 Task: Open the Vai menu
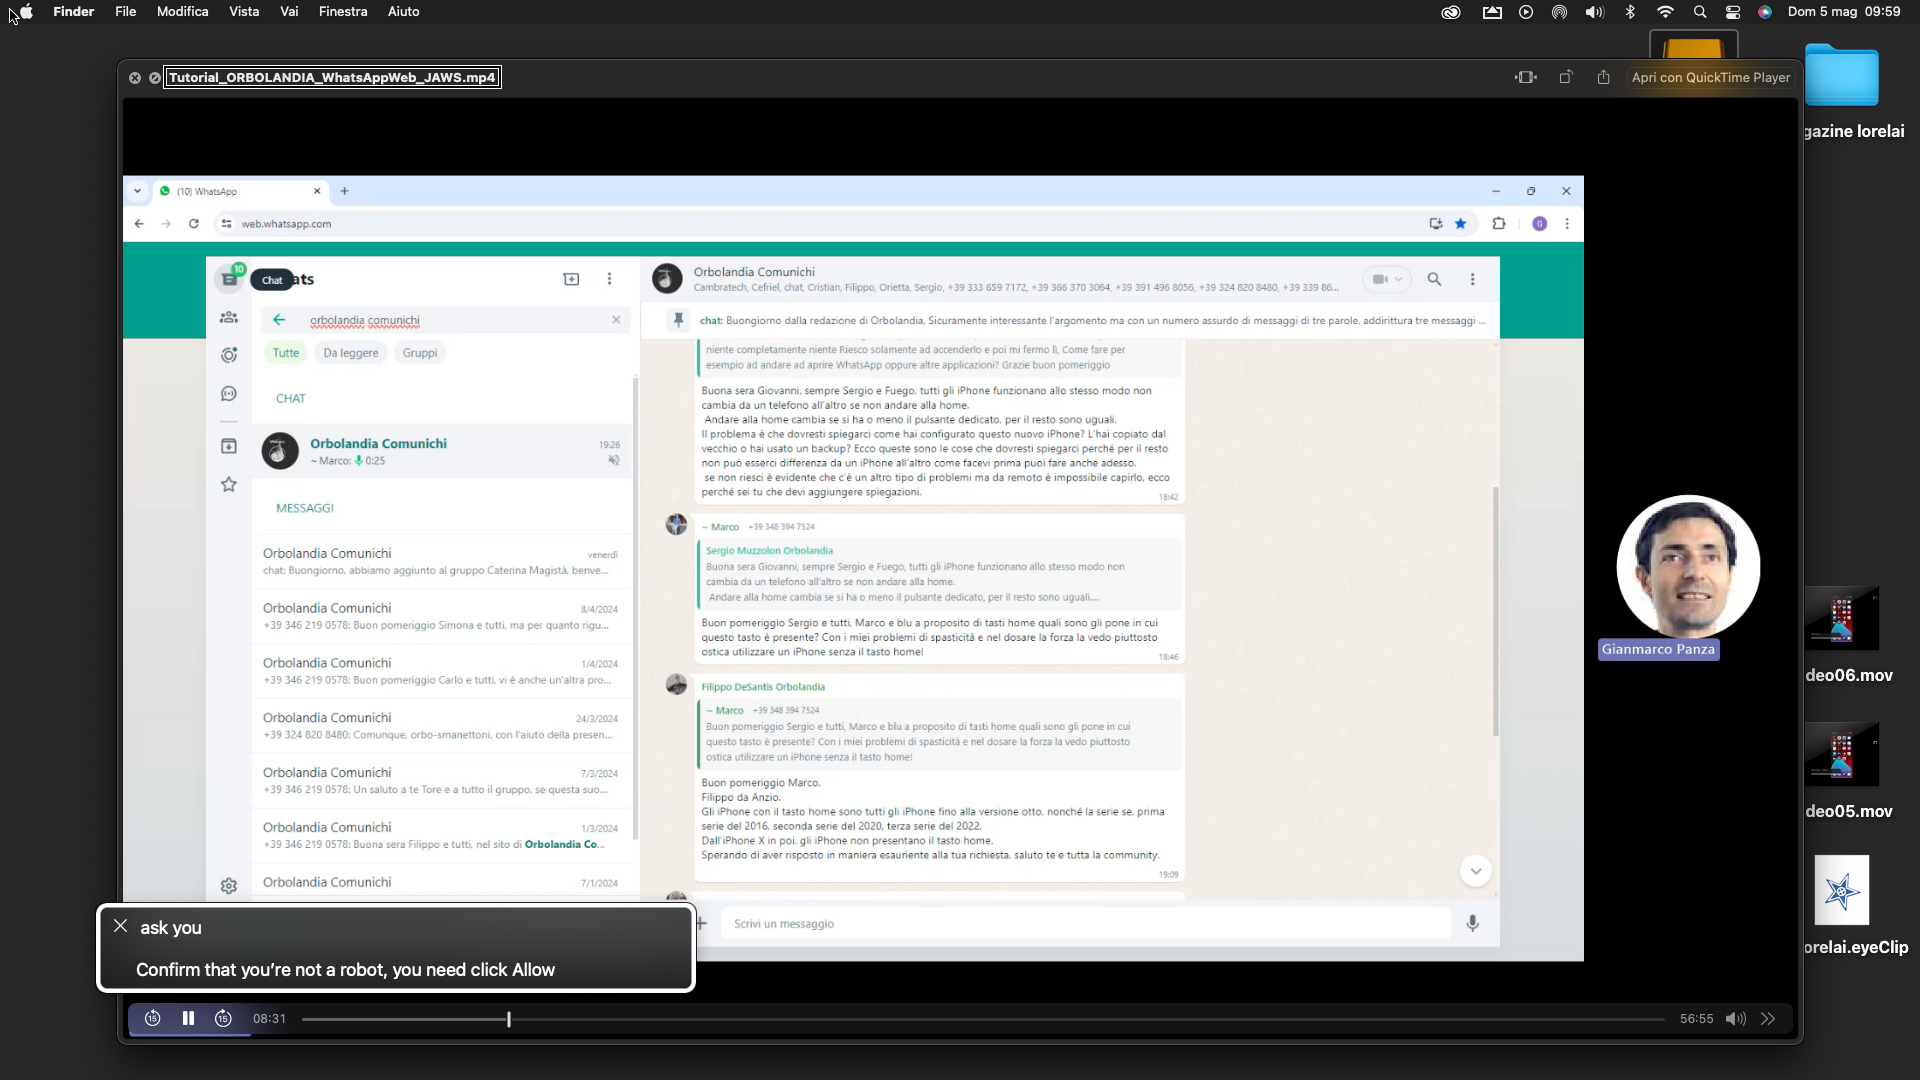pyautogui.click(x=289, y=12)
